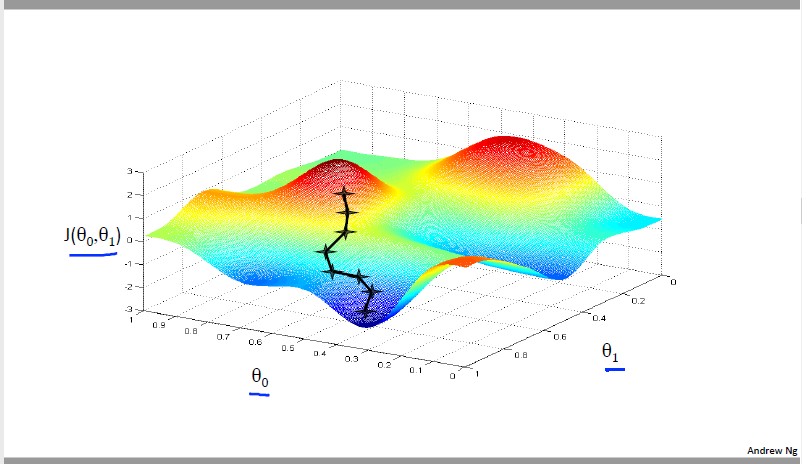Click tick label -3 on vertical axis
This screenshot has width=802, height=464.
click(128, 309)
